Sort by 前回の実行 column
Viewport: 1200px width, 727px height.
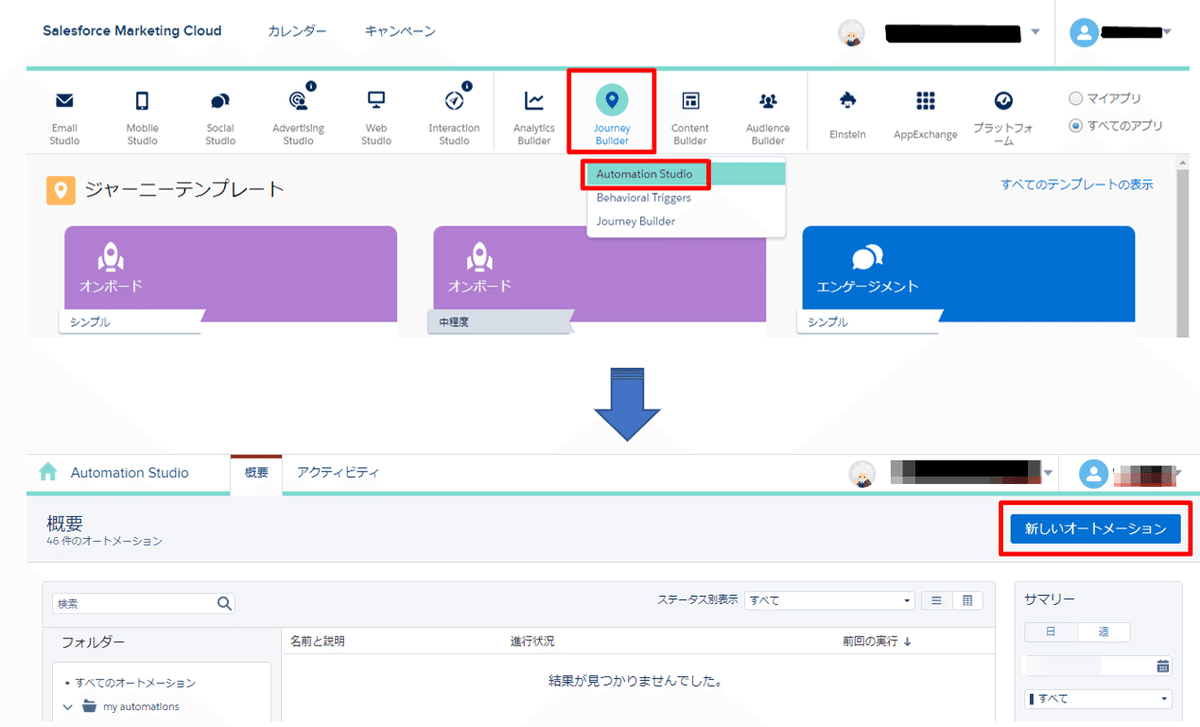(x=878, y=641)
